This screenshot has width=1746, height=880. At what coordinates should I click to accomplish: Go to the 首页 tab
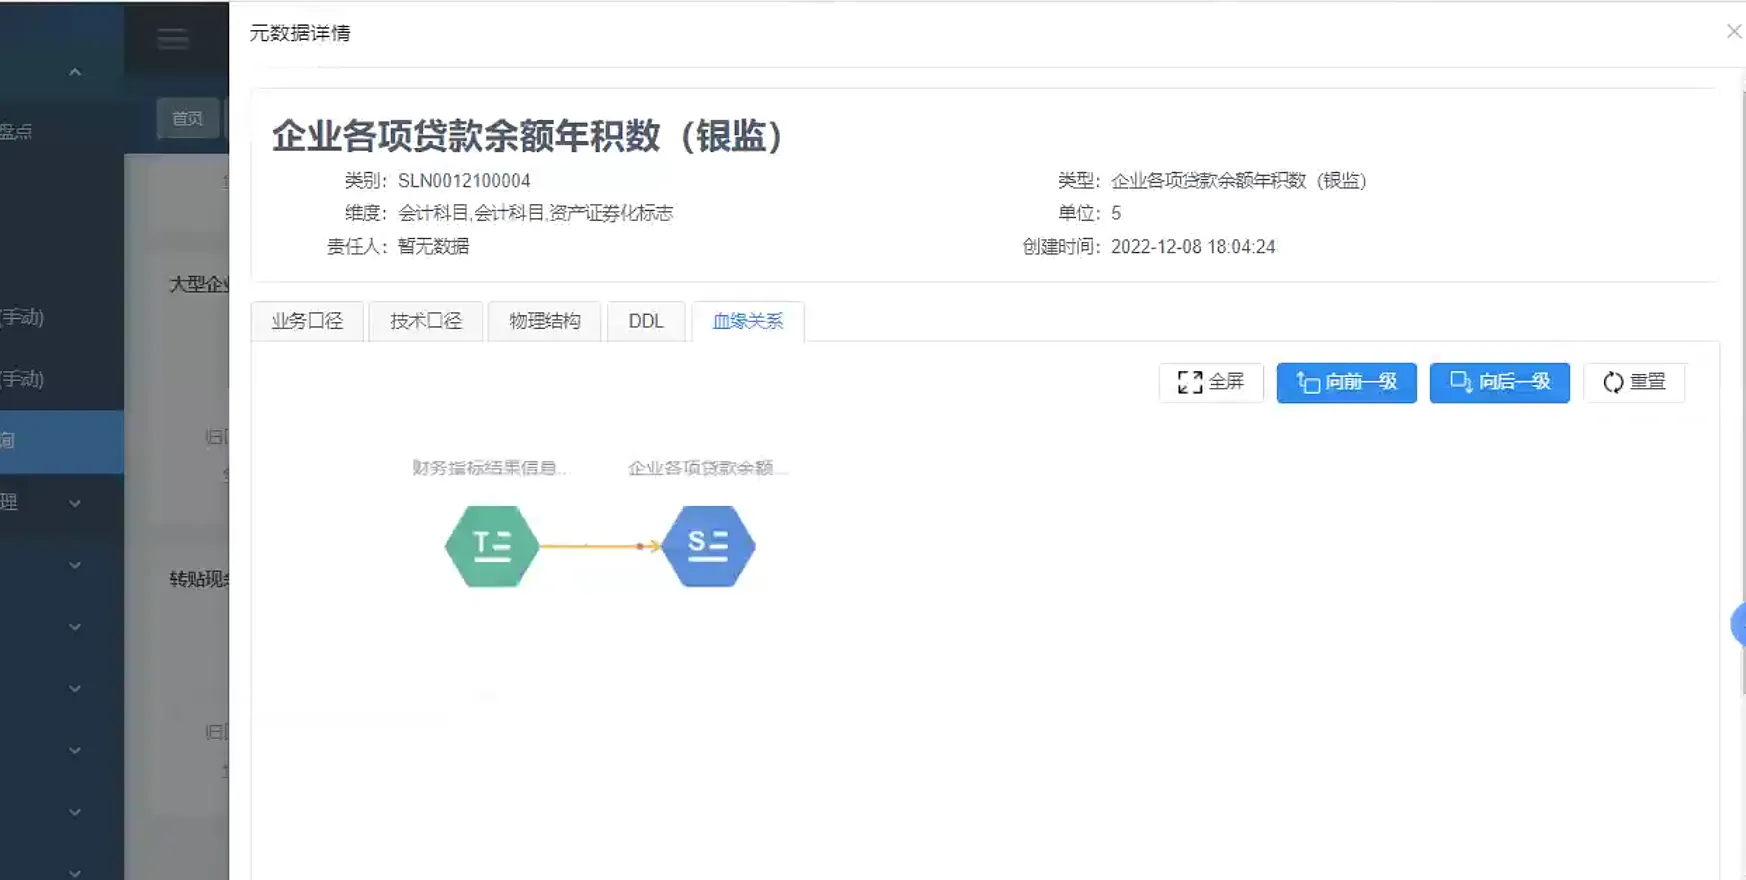pyautogui.click(x=187, y=119)
